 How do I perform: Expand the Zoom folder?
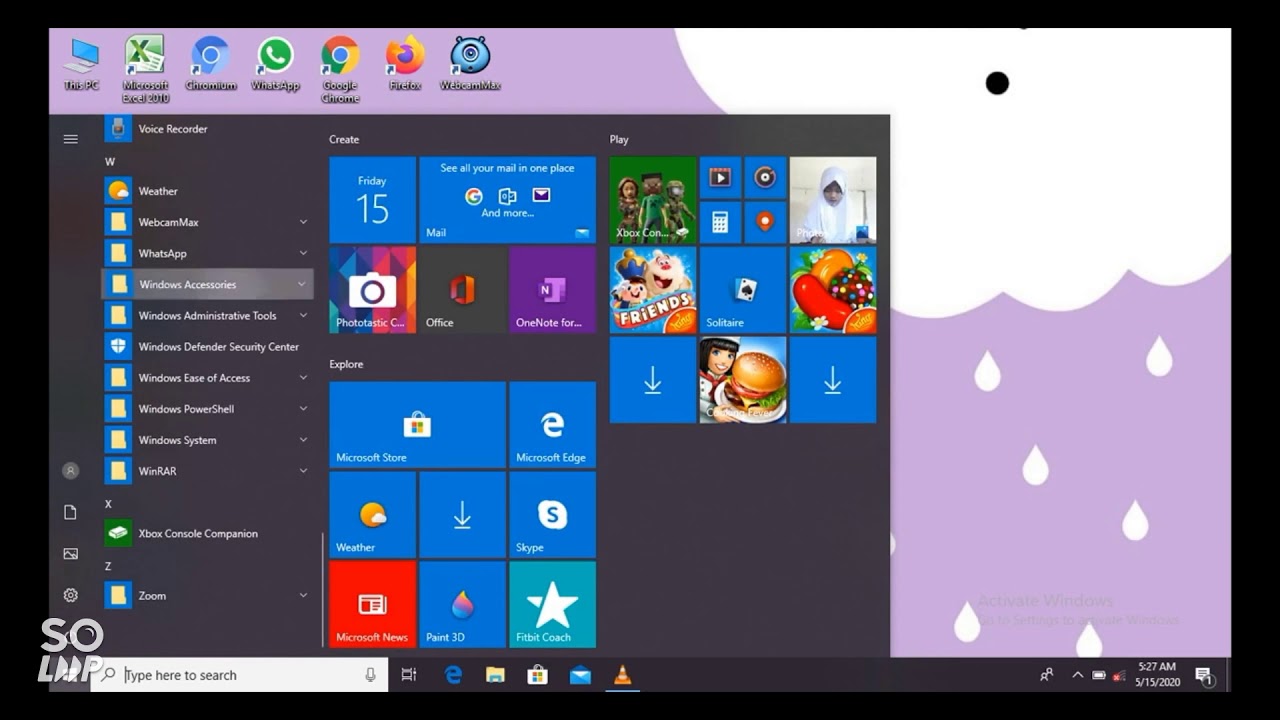(208, 595)
